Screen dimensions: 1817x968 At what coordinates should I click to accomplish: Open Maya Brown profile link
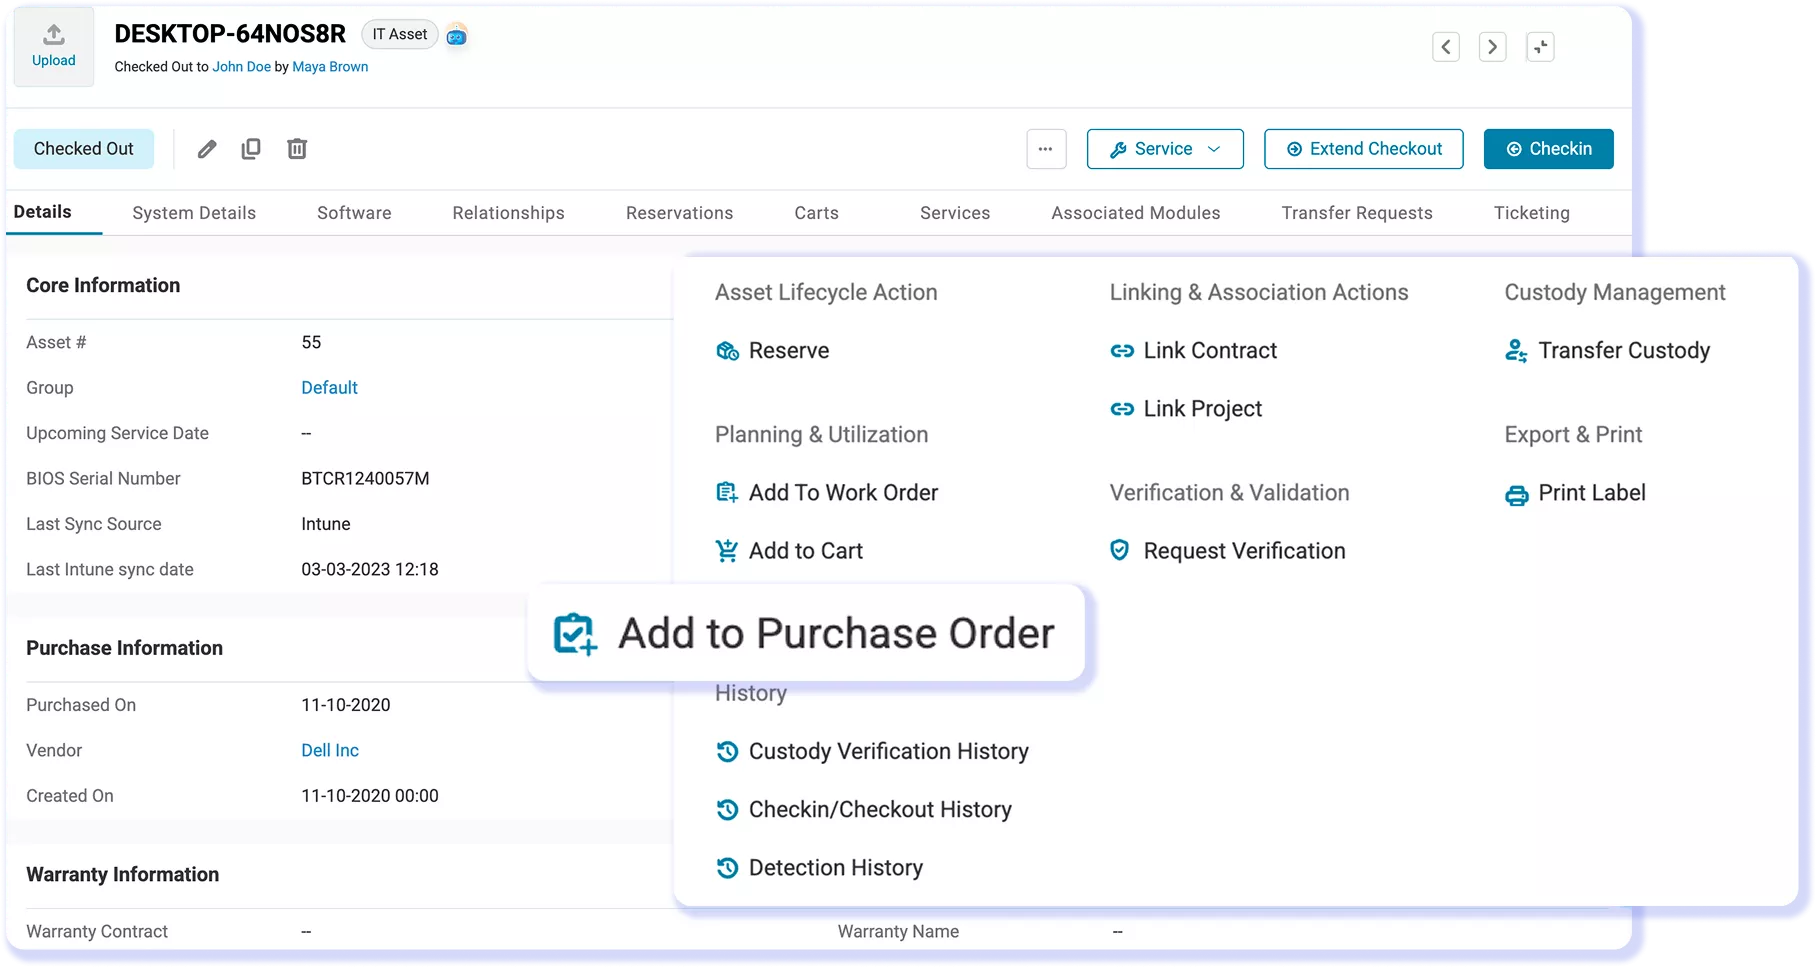(330, 67)
